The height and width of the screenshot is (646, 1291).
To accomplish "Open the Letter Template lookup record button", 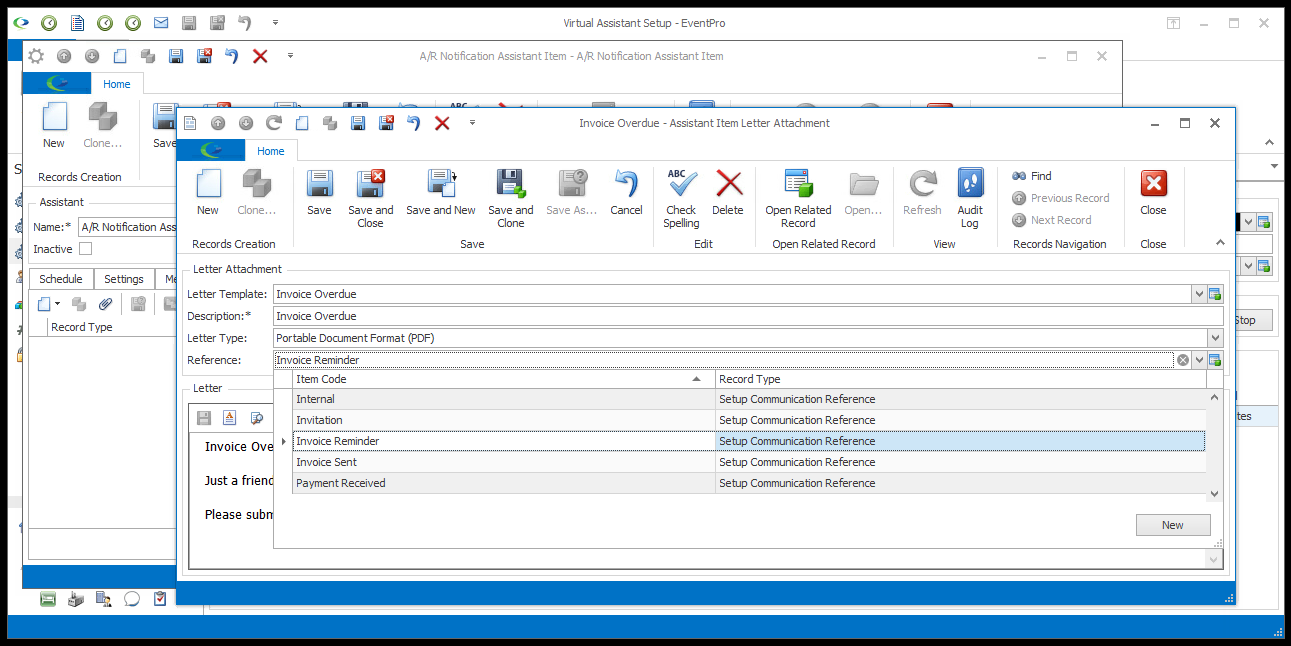I will (x=1215, y=294).
